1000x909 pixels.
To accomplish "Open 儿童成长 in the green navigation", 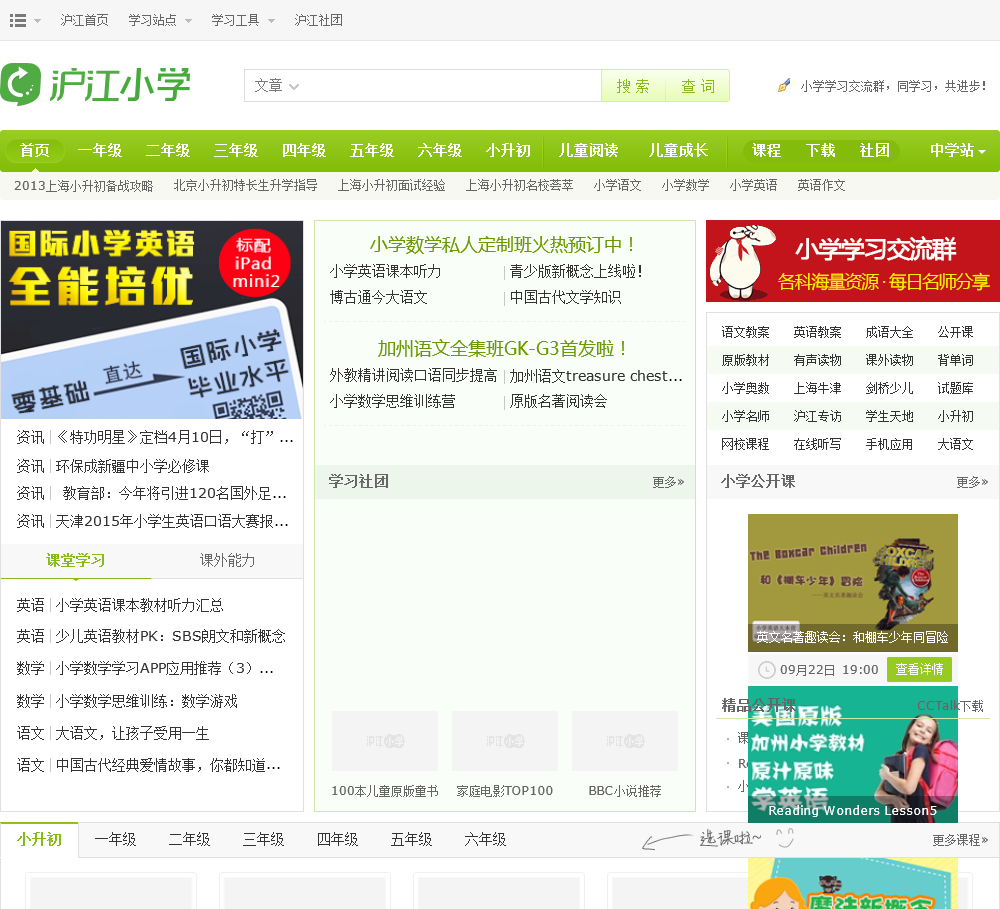I will tap(678, 151).
